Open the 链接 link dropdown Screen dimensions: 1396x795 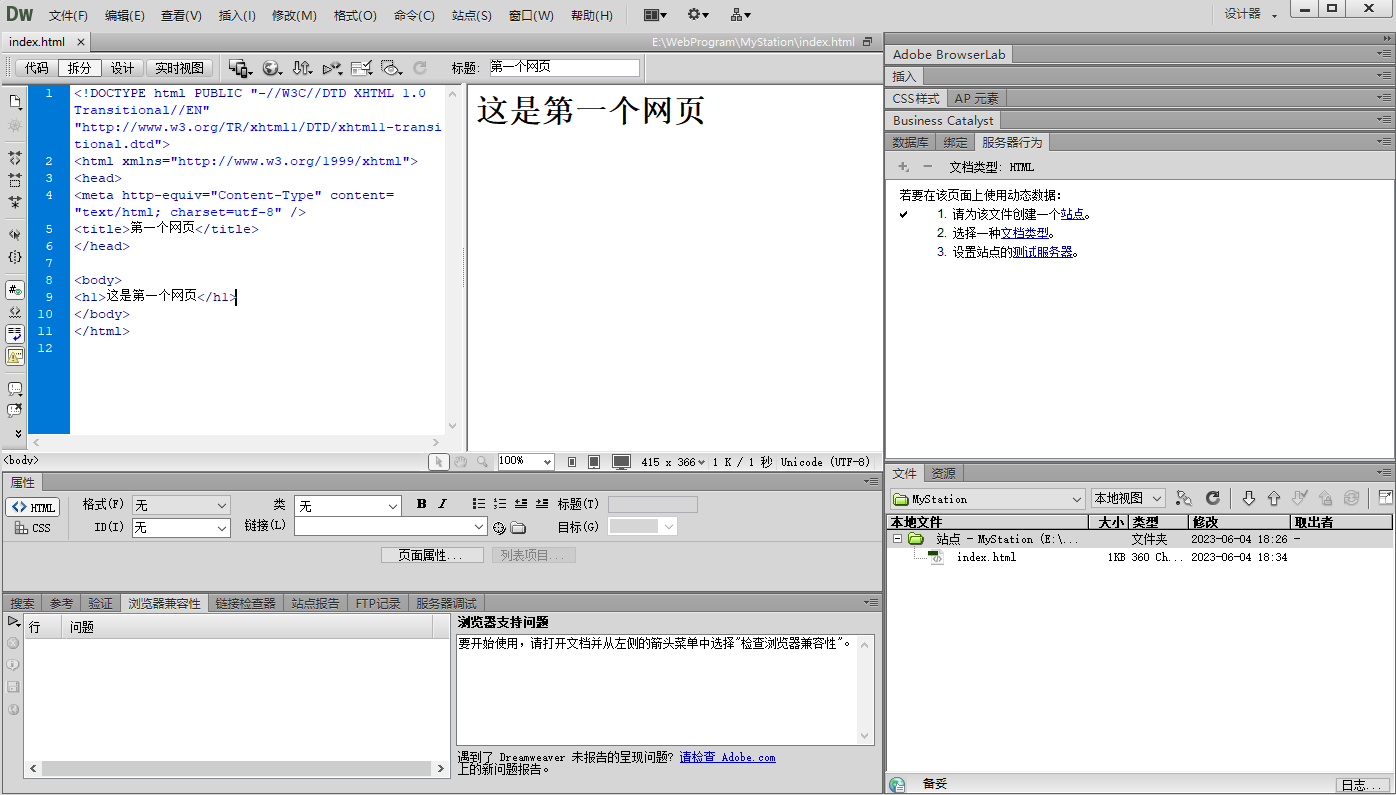click(x=390, y=526)
